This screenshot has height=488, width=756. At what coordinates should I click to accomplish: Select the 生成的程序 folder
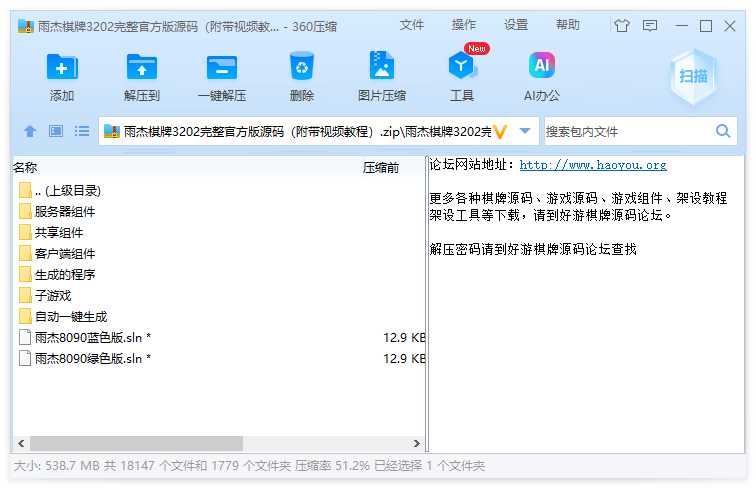65,274
